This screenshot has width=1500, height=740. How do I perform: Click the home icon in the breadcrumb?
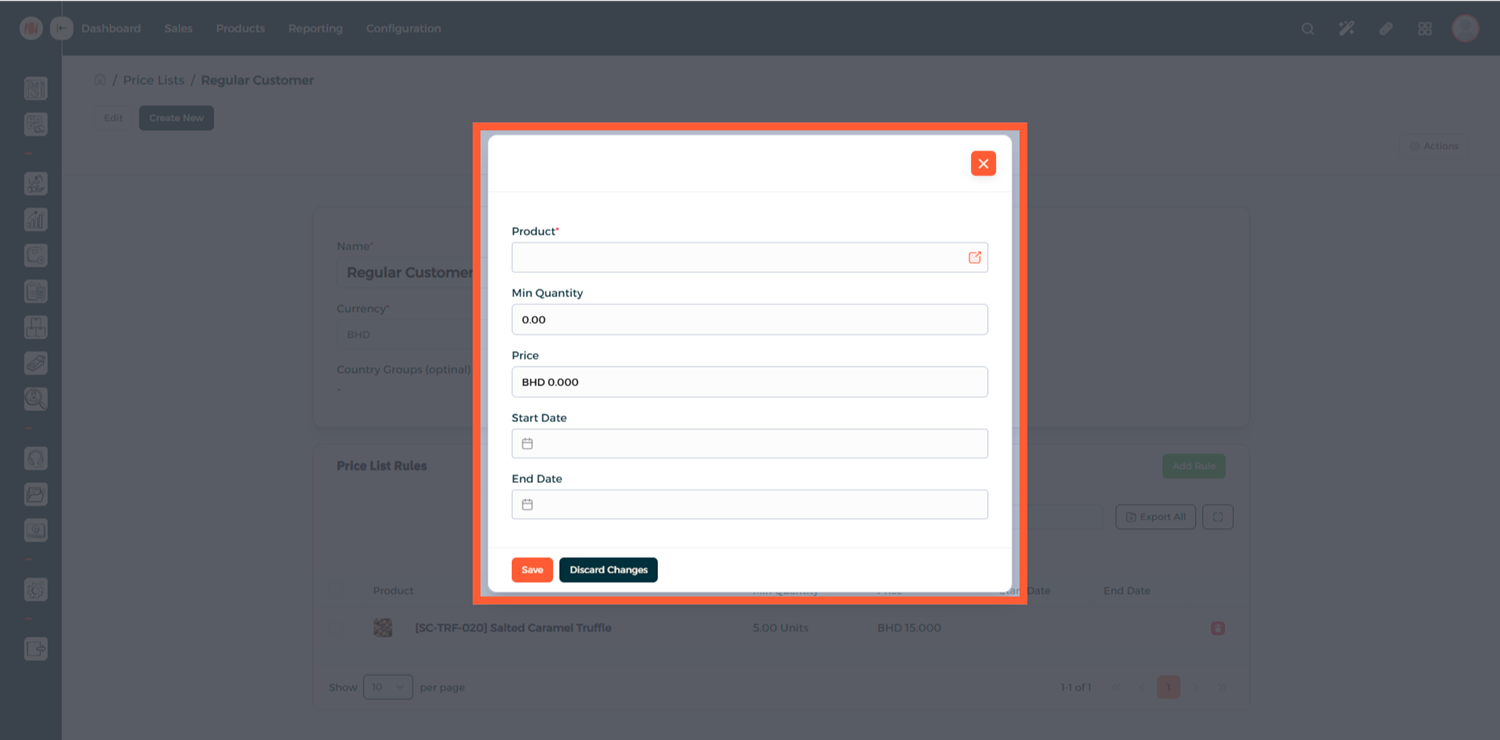tap(100, 80)
